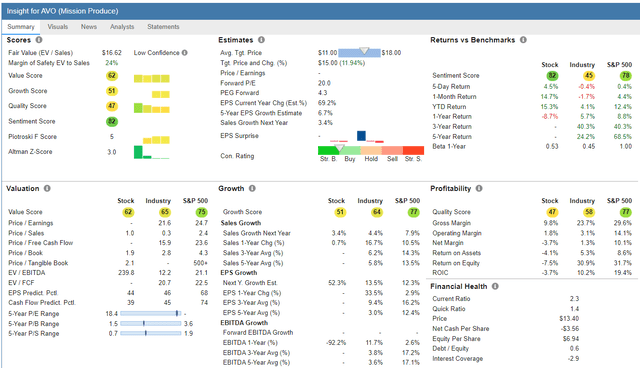Switch to the Analysts tab
Viewport: 640px width, 368px height.
(x=122, y=27)
